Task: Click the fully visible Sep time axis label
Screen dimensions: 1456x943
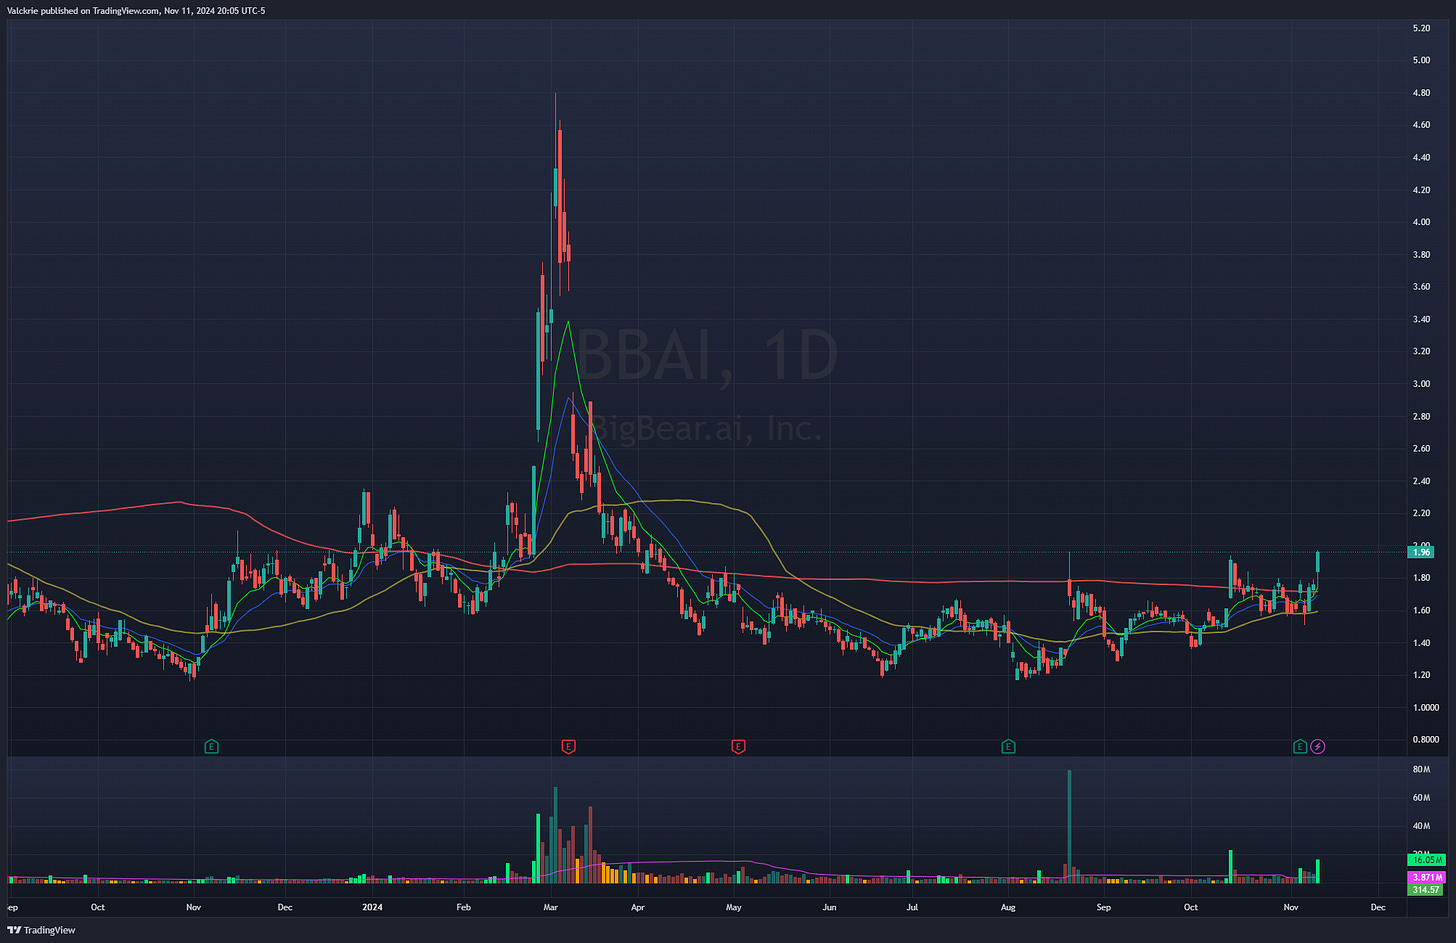Action: 1104,908
